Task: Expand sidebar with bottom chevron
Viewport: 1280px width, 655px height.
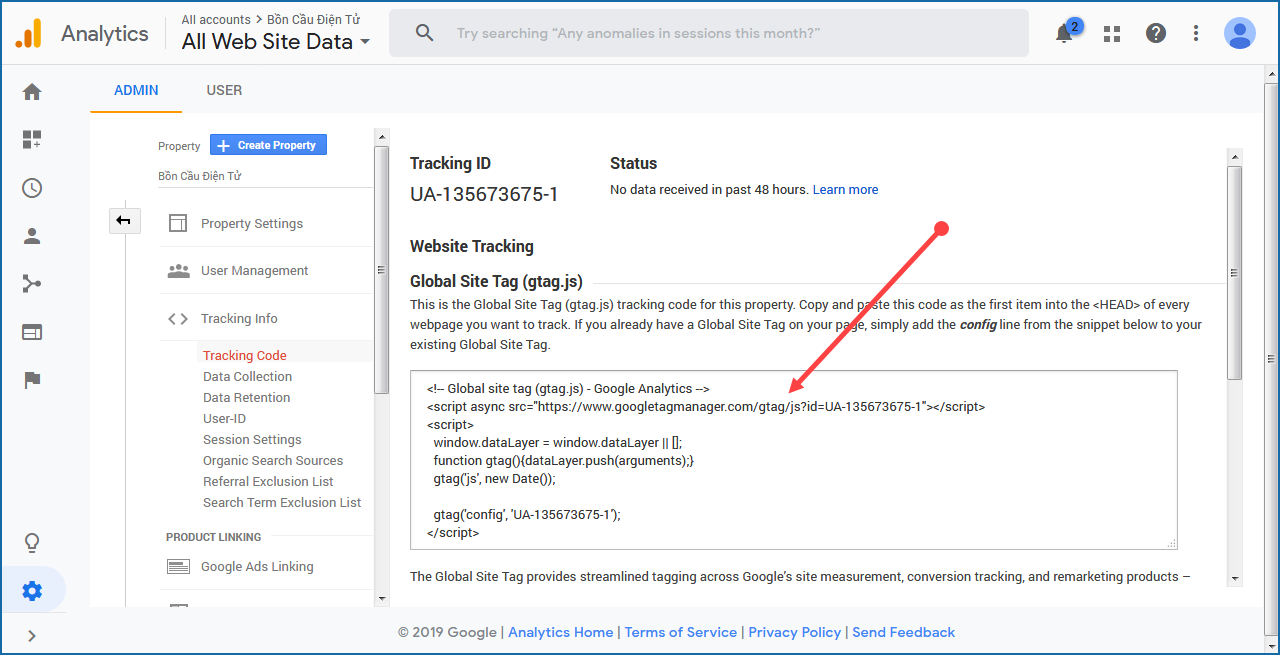Action: [x=32, y=635]
